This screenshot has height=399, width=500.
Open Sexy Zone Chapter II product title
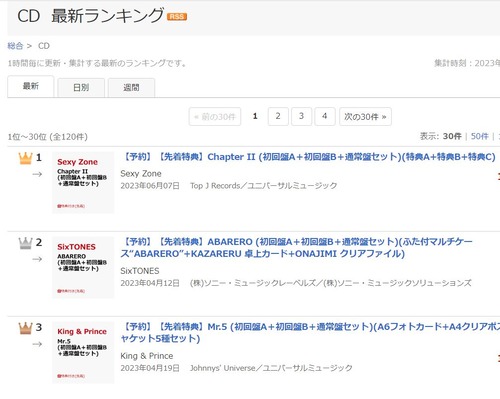(308, 157)
